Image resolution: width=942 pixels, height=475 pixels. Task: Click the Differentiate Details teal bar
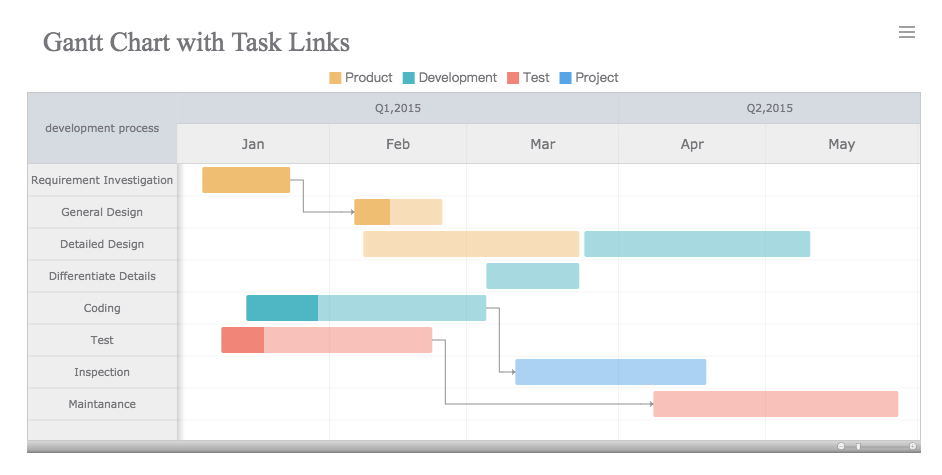coord(532,276)
